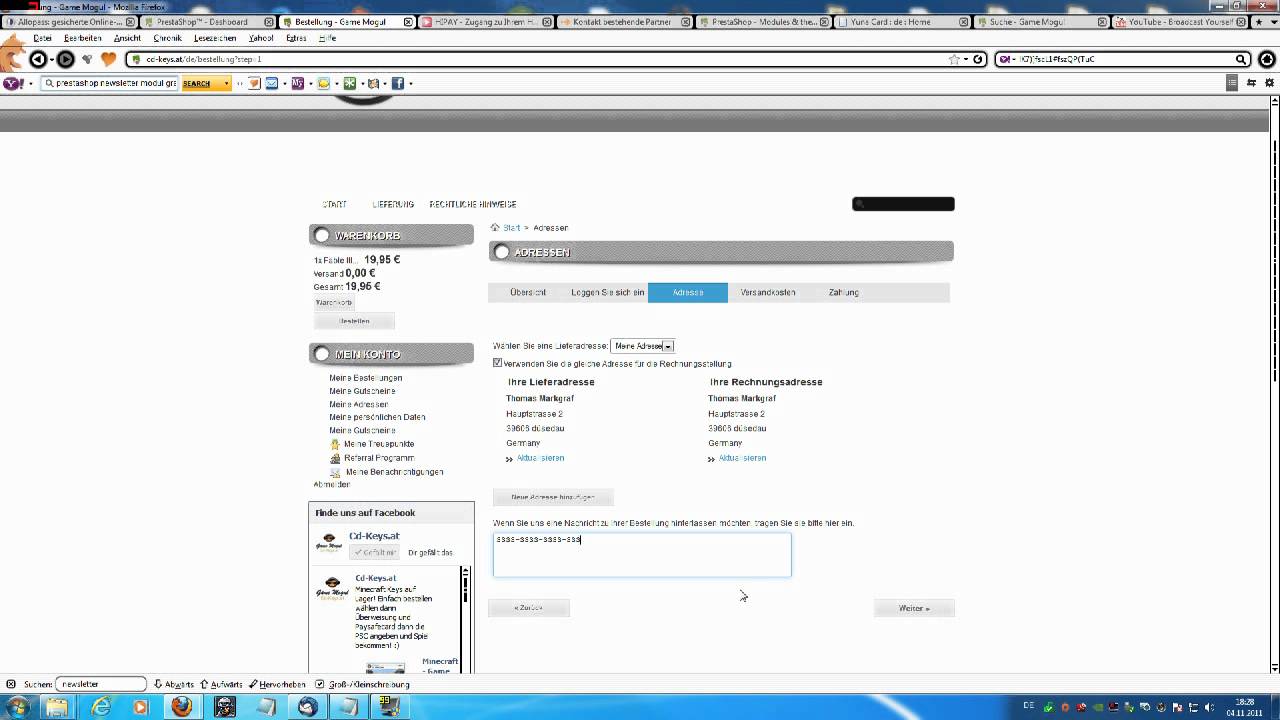Open the Lesezeichen menu
1280x720 pixels.
tap(215, 38)
